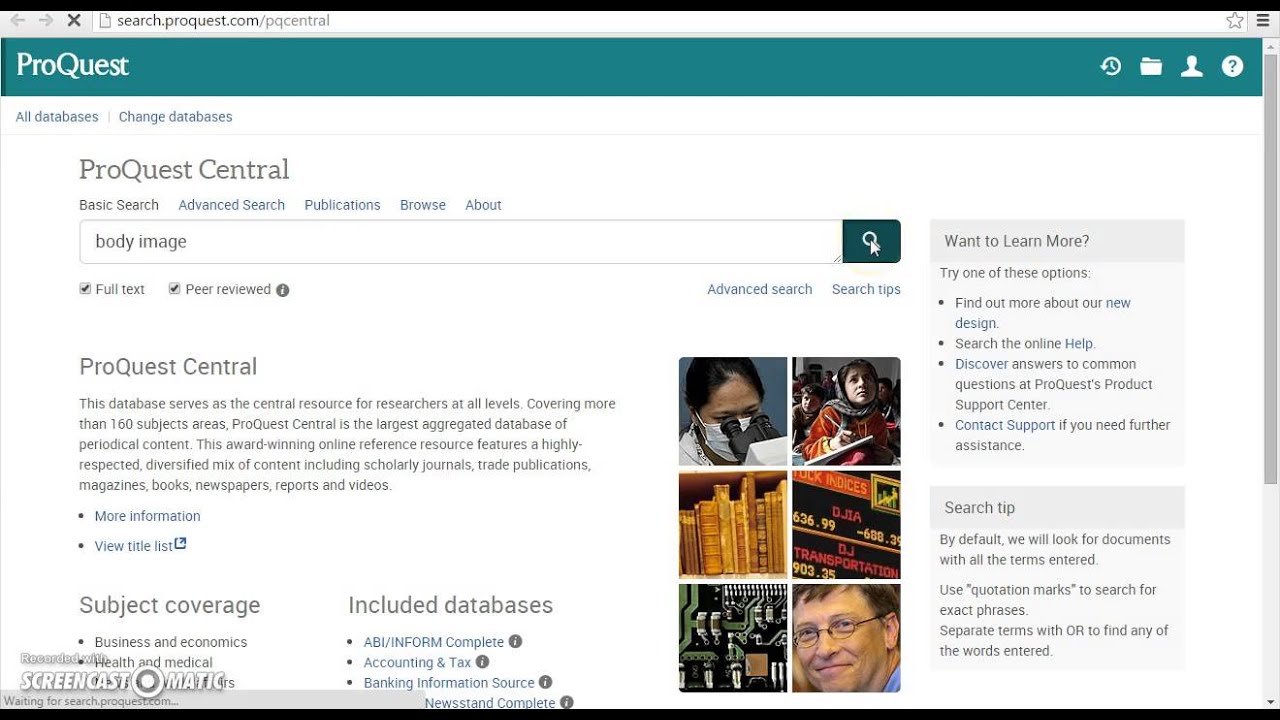The image size is (1280, 720).
Task: Open the All databases link
Action: [57, 117]
